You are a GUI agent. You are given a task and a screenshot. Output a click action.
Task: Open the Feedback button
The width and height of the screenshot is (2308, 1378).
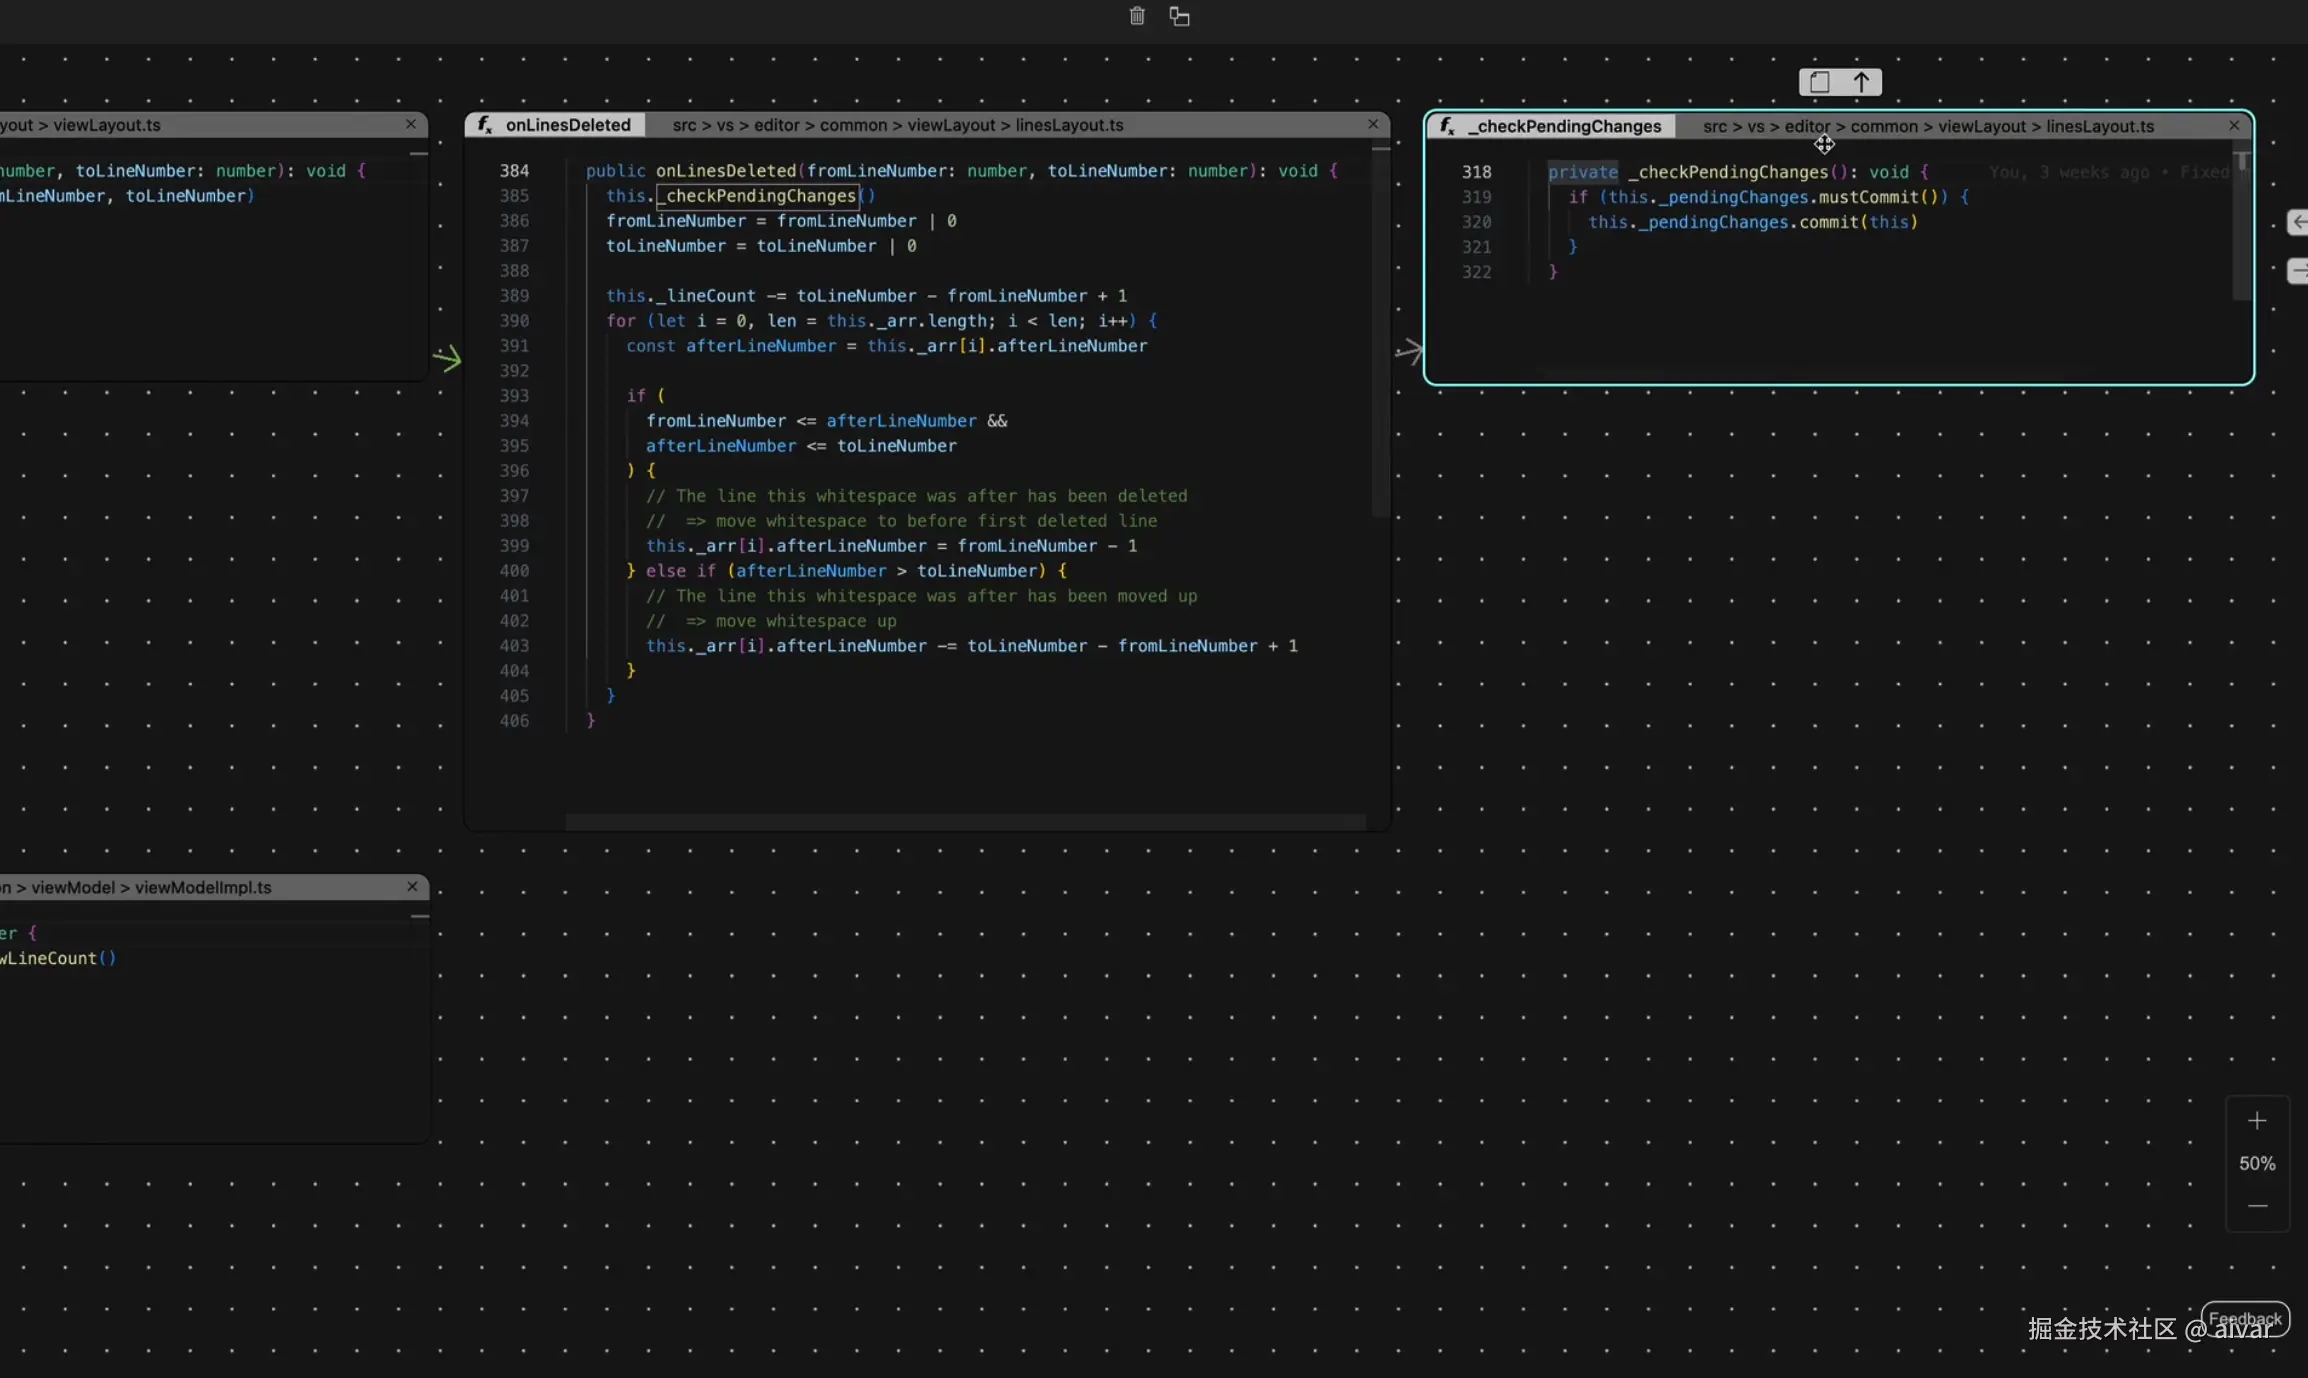point(2245,1318)
